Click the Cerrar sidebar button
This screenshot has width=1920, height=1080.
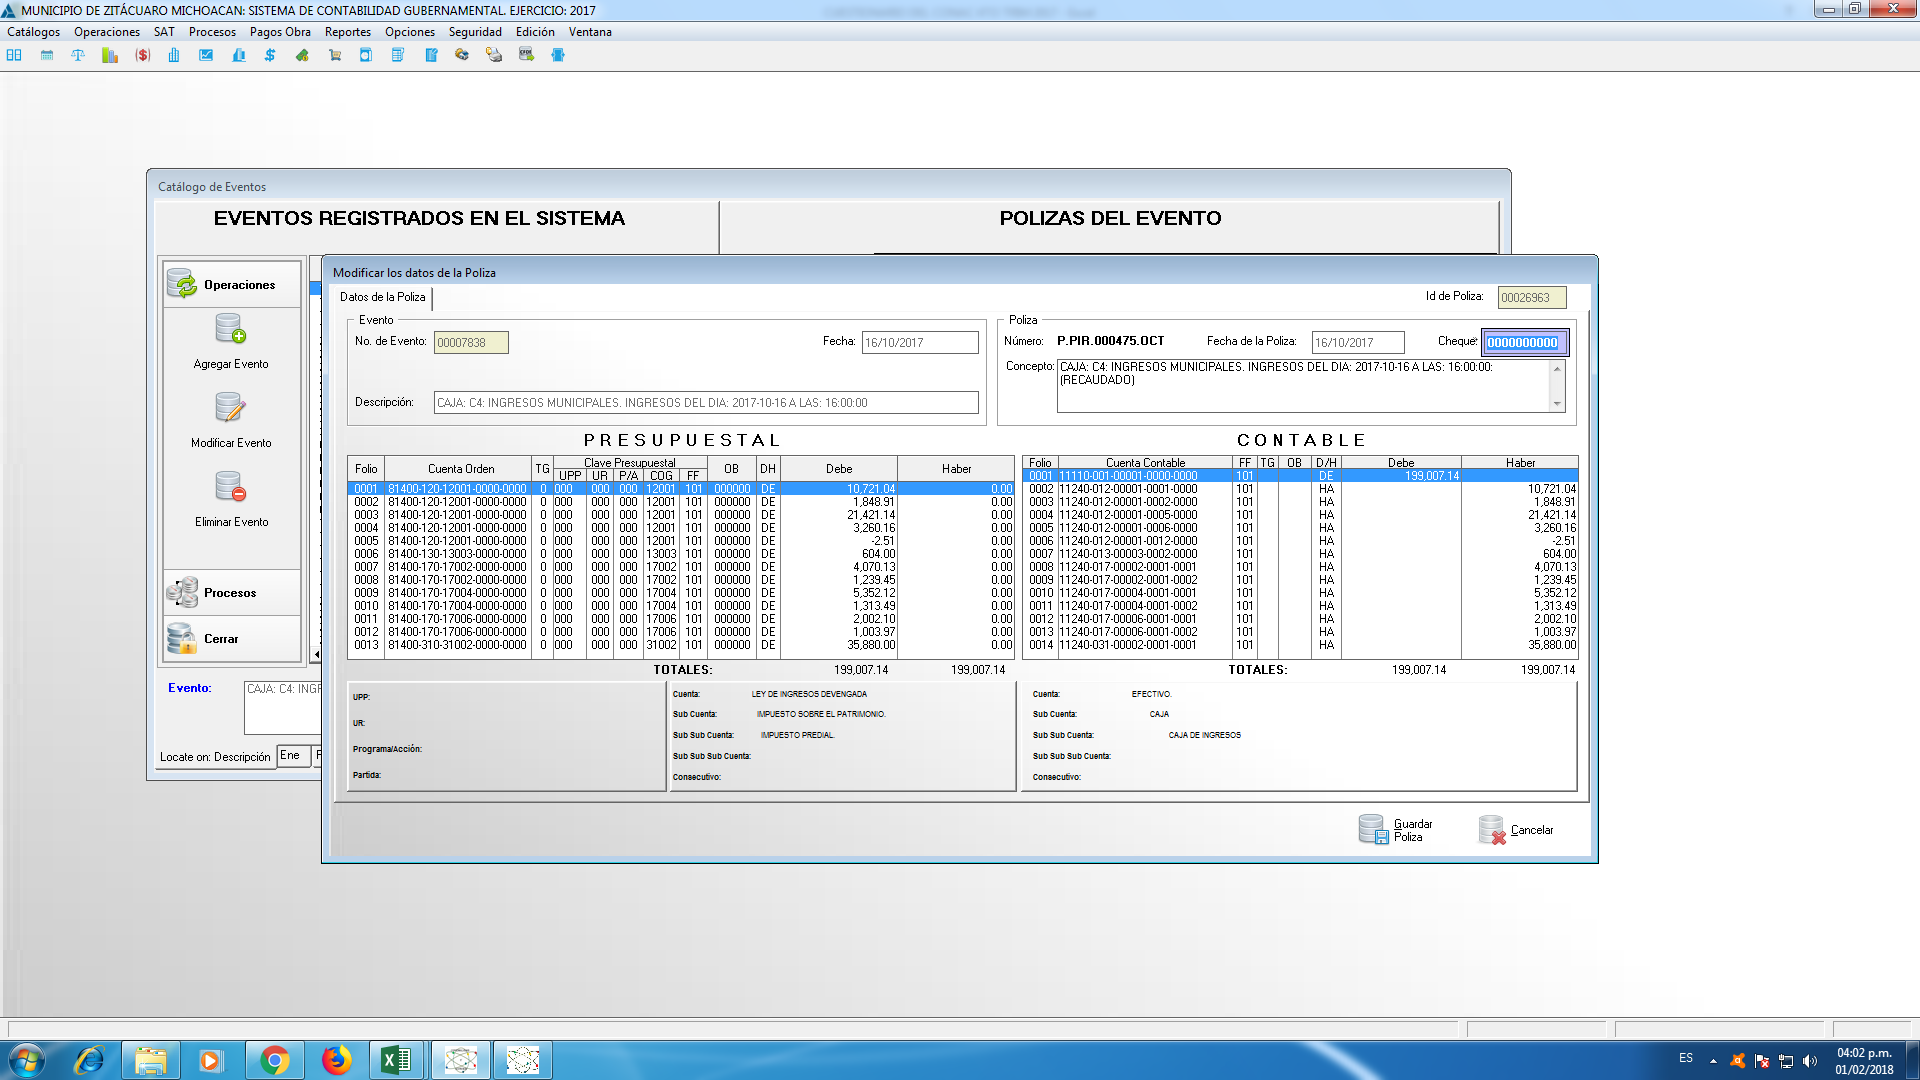pos(221,639)
